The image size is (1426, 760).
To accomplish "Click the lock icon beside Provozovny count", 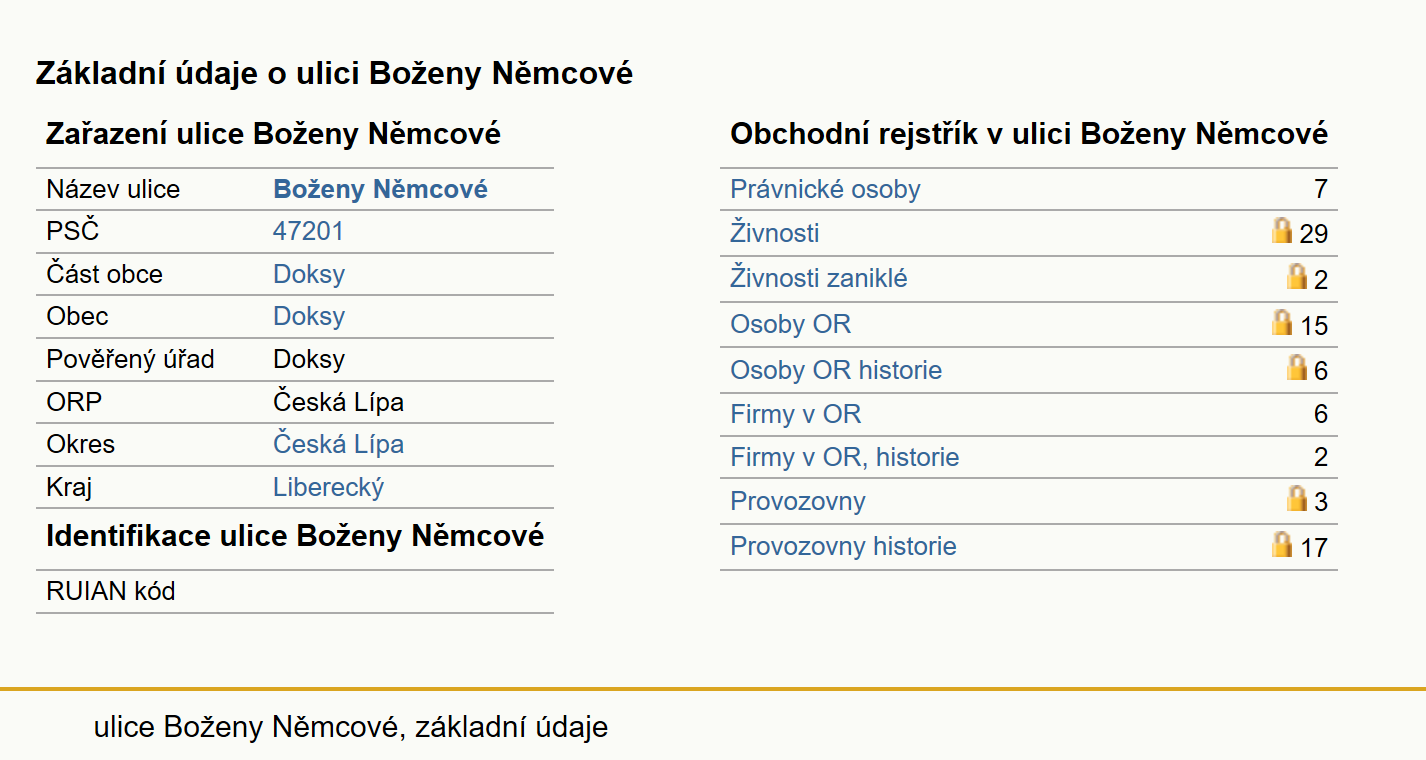I will [x=1297, y=499].
